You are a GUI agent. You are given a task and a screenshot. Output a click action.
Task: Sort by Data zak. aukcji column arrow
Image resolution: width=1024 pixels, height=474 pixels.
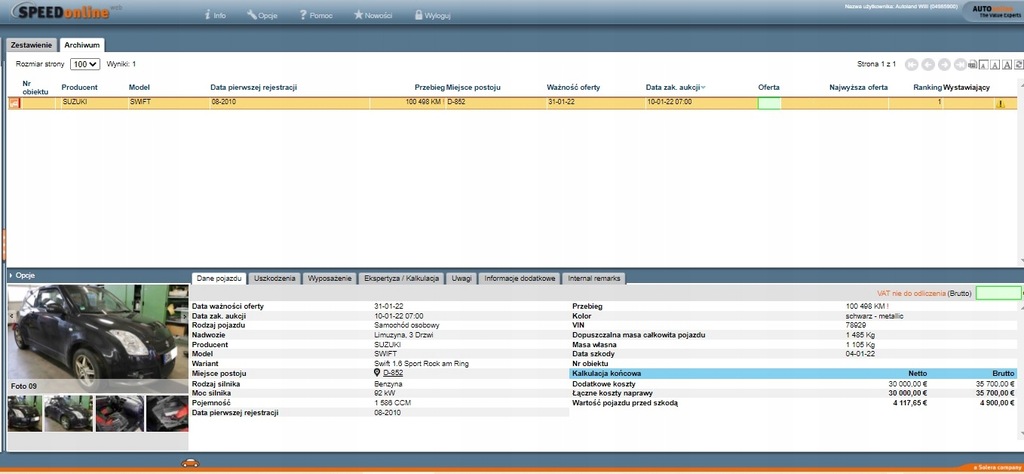[703, 88]
